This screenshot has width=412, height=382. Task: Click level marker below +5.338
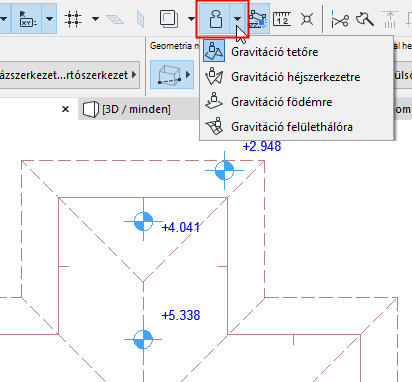pyautogui.click(x=143, y=339)
